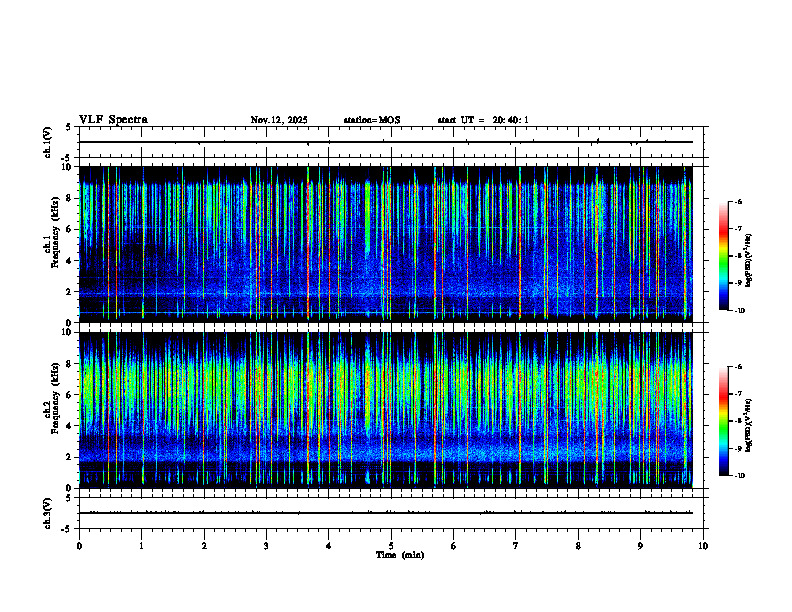Click the "station=MOS" header label

[x=372, y=120]
